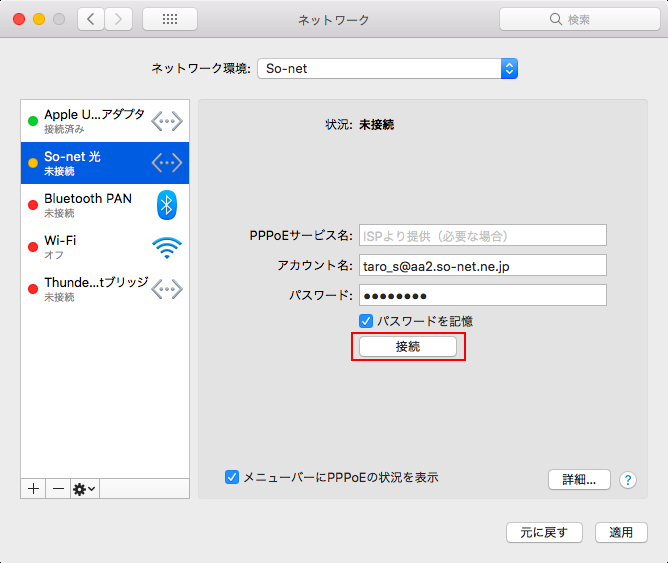Click the Thunderbolt bridge ethernet icon

(167, 289)
